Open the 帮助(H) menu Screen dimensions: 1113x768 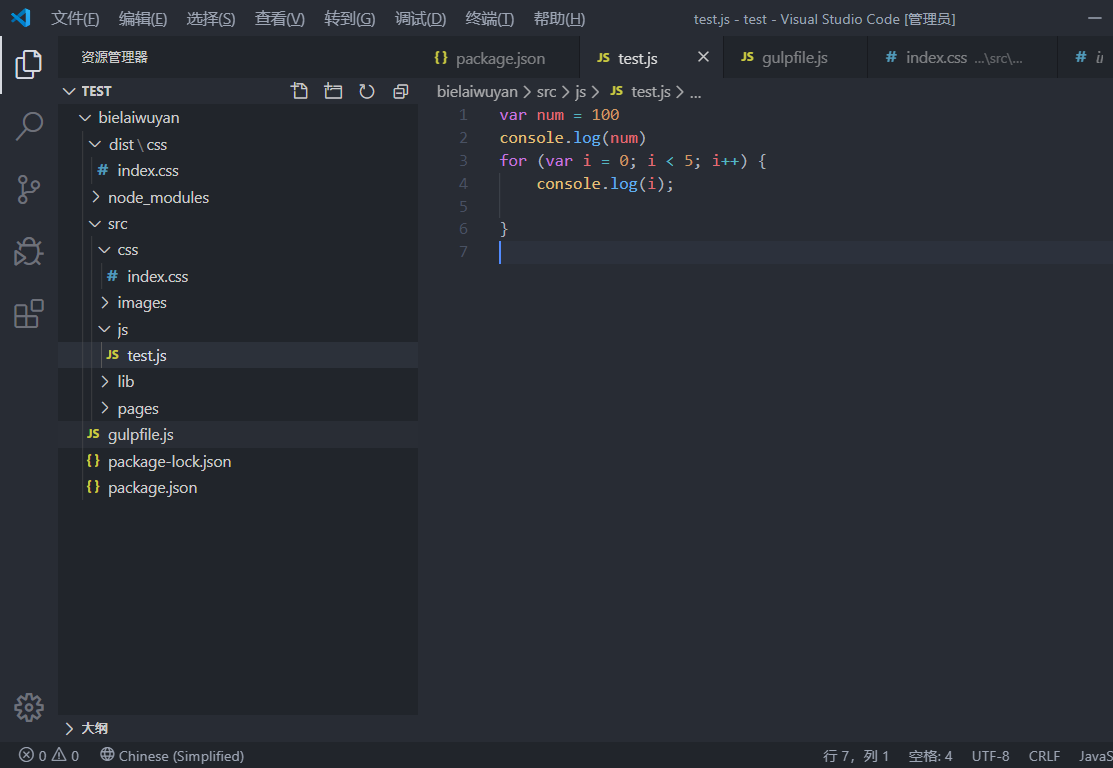pyautogui.click(x=559, y=18)
